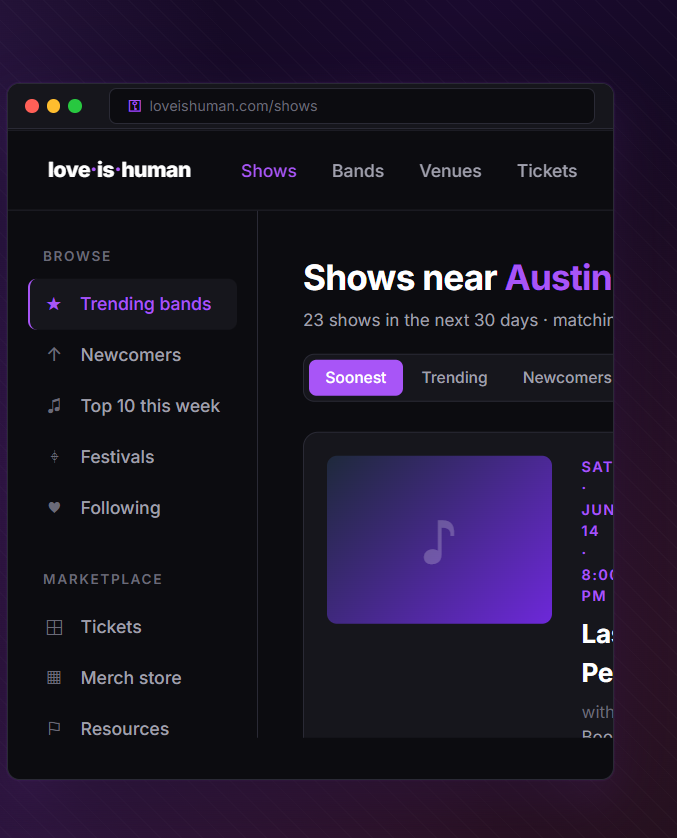Click the red close window button

[32, 106]
